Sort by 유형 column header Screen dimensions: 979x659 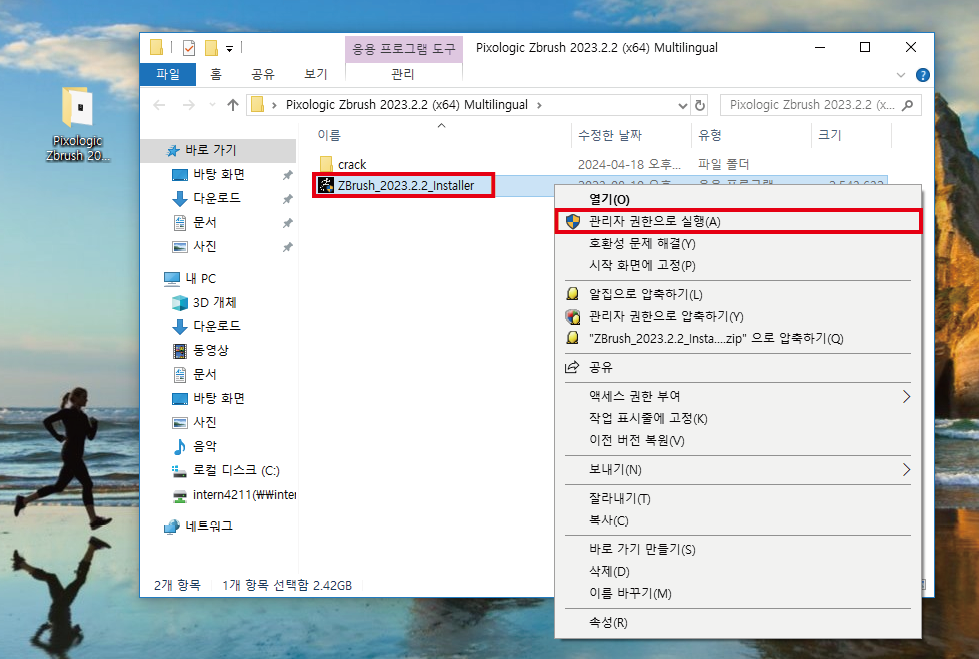pyautogui.click(x=710, y=135)
